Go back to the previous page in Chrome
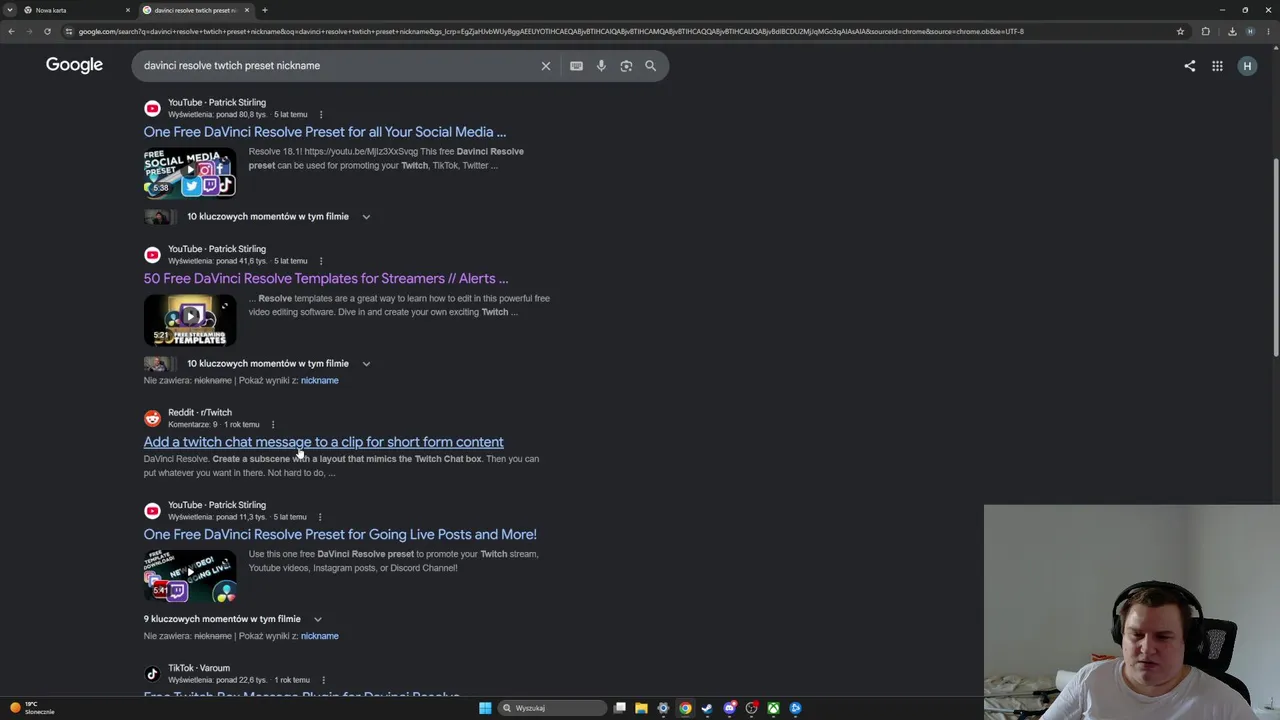 [11, 31]
